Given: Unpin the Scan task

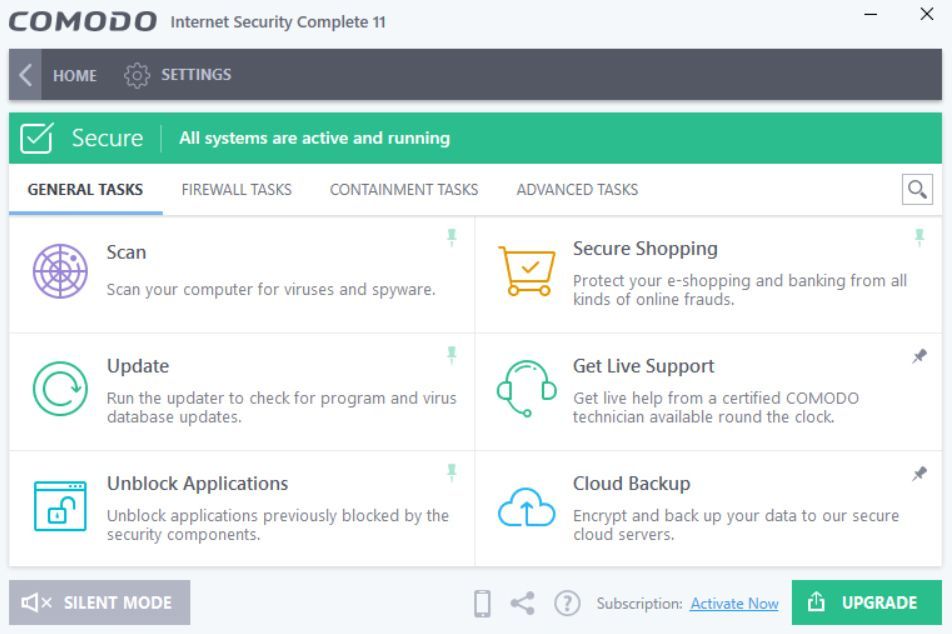Looking at the screenshot, I should (451, 237).
